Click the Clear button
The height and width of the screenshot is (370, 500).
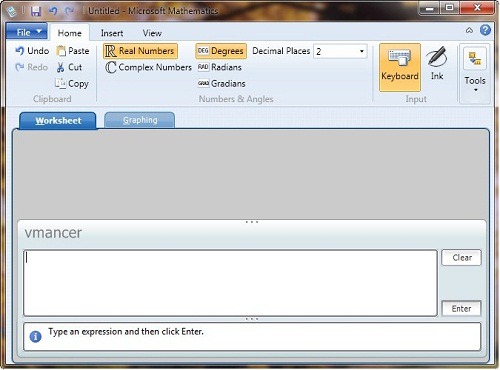(x=462, y=258)
